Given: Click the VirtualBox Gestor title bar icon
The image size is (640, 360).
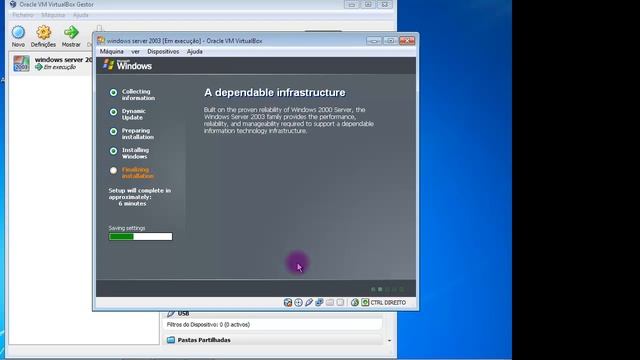Looking at the screenshot, I should click(x=13, y=4).
